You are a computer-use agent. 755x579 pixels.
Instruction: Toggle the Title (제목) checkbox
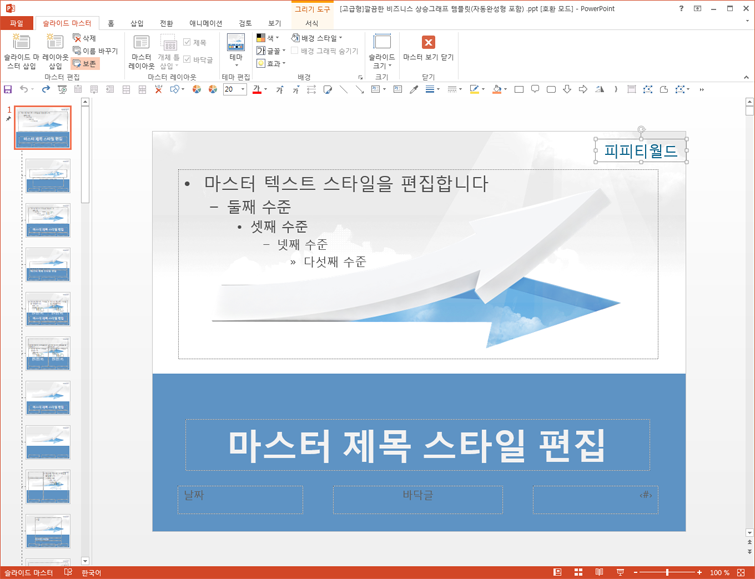(195, 43)
